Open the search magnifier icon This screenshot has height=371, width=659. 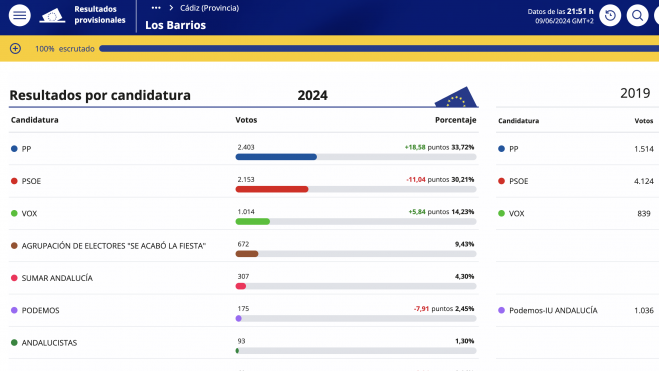[x=637, y=16]
